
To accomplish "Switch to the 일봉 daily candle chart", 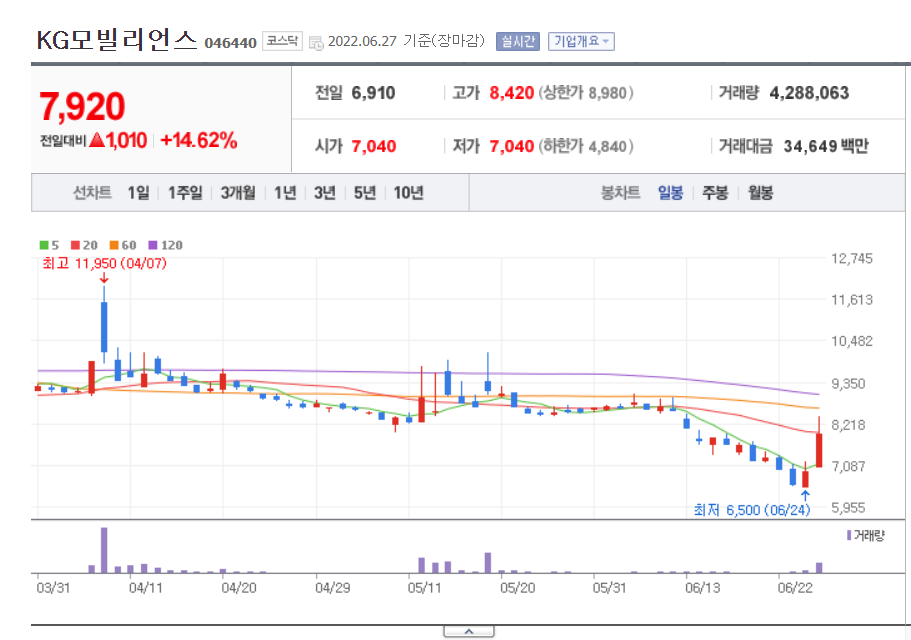I will 670,193.
